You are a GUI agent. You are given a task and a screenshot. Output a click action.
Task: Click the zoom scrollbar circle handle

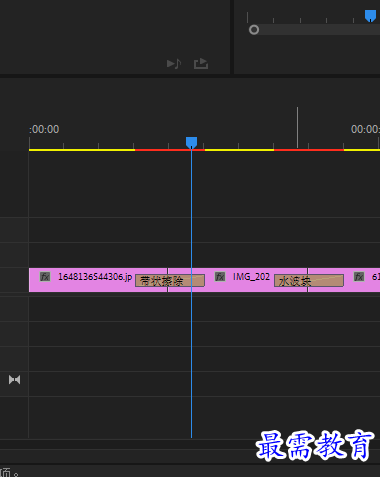click(x=254, y=30)
